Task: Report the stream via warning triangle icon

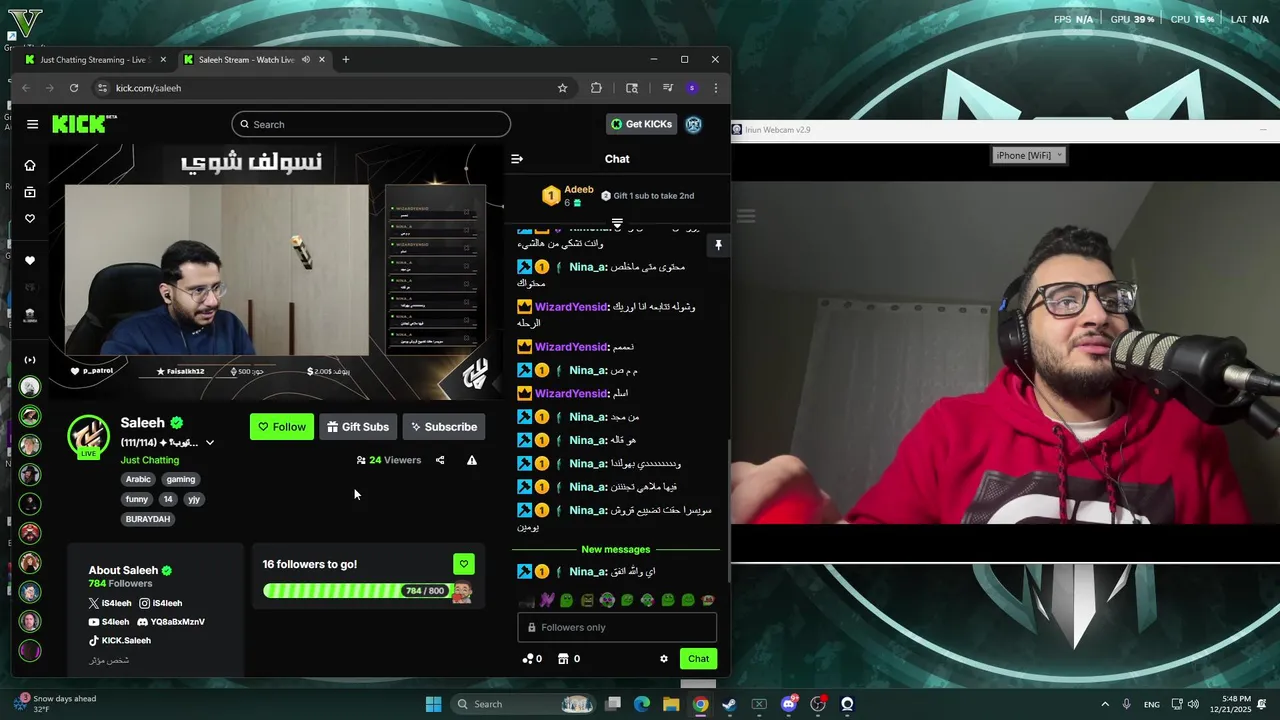Action: [472, 460]
